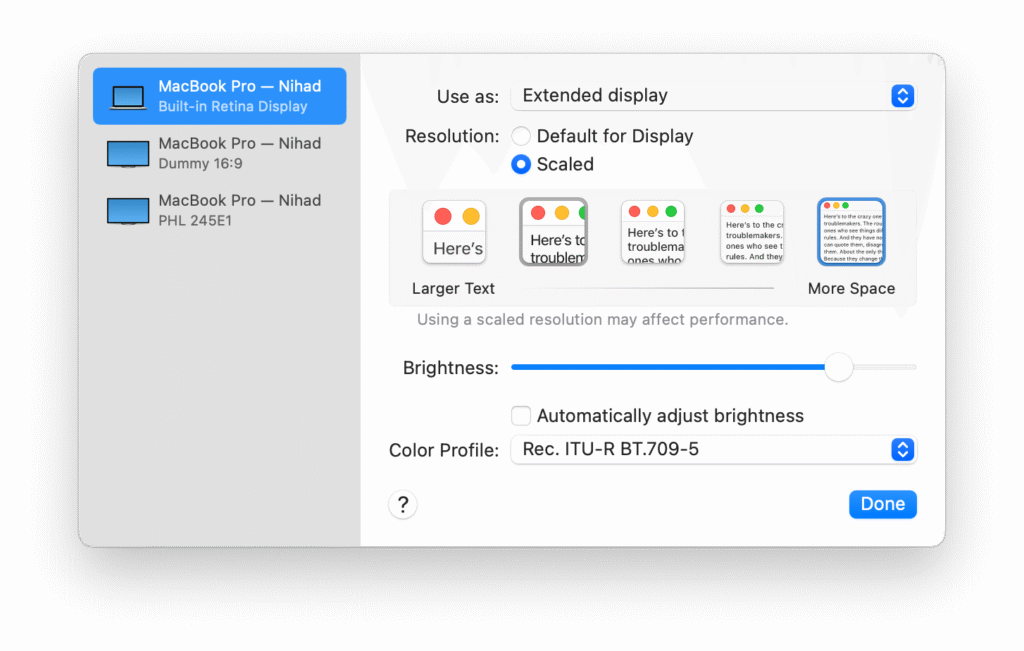Viewport: 1024px width, 651px height.
Task: Open the Color Profile dropdown
Action: [x=713, y=450]
